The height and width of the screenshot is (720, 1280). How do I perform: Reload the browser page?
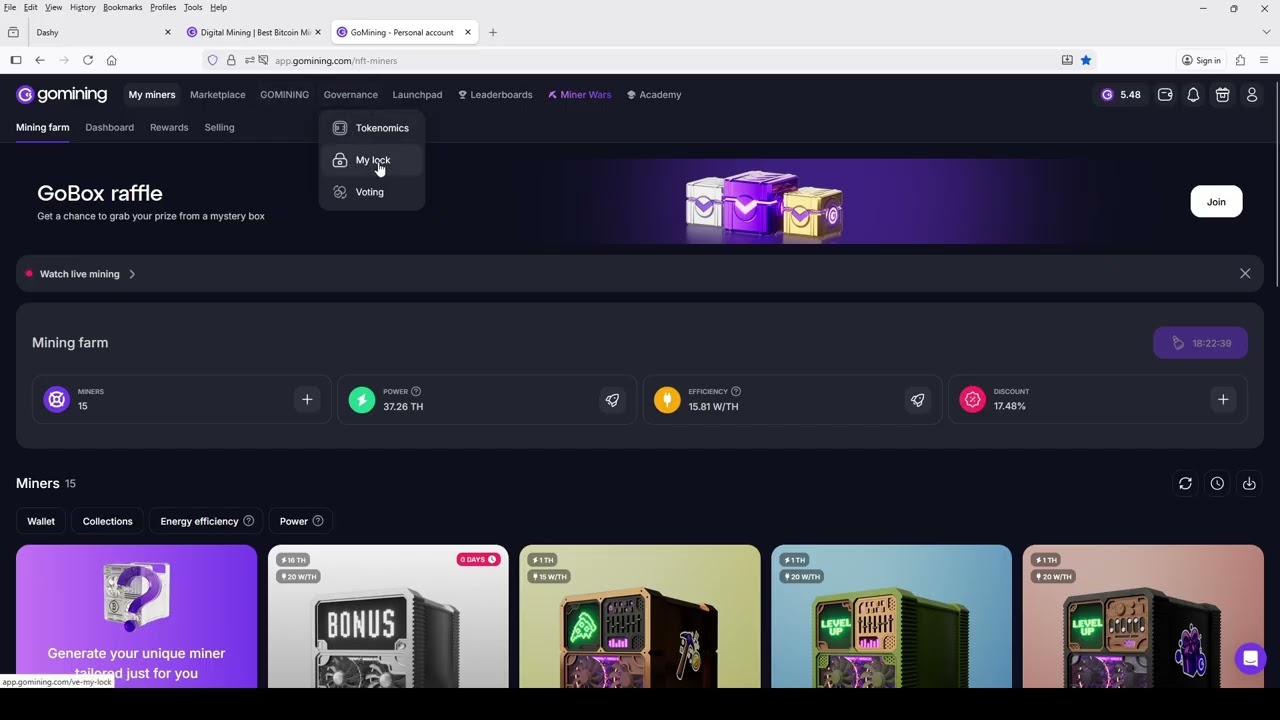pyautogui.click(x=88, y=60)
